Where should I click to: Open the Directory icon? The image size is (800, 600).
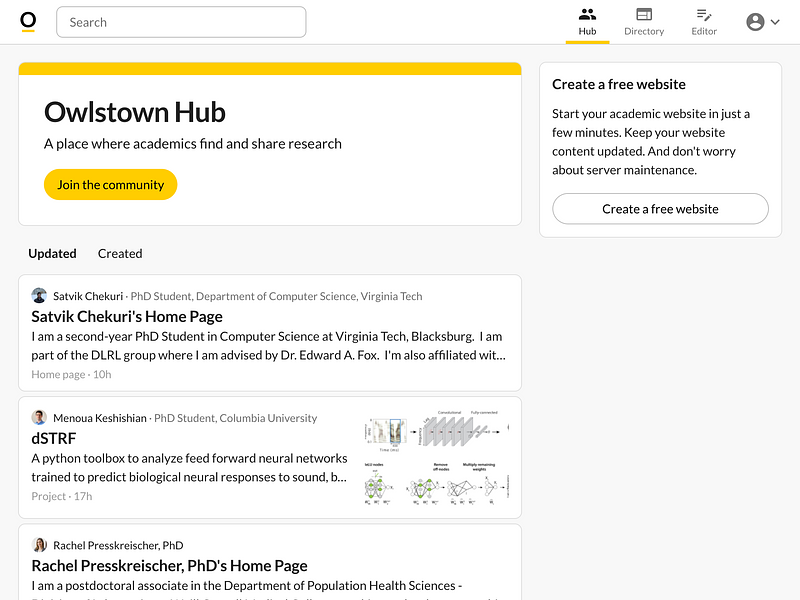644,14
